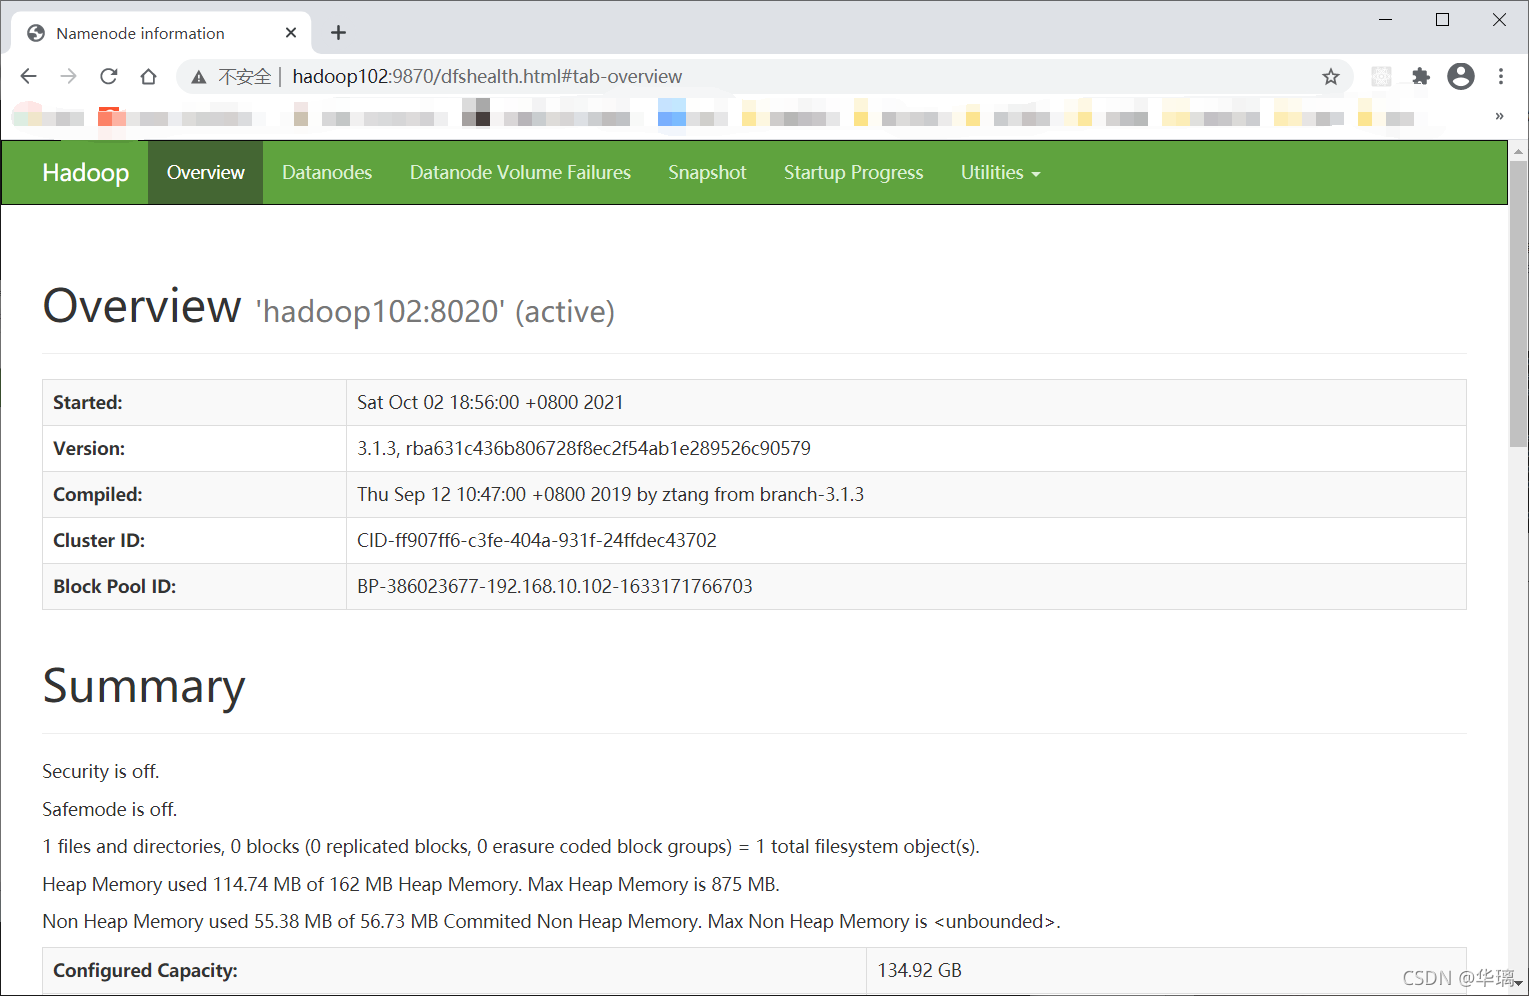
Task: Click the 'Overview' page heading
Action: [x=142, y=306]
